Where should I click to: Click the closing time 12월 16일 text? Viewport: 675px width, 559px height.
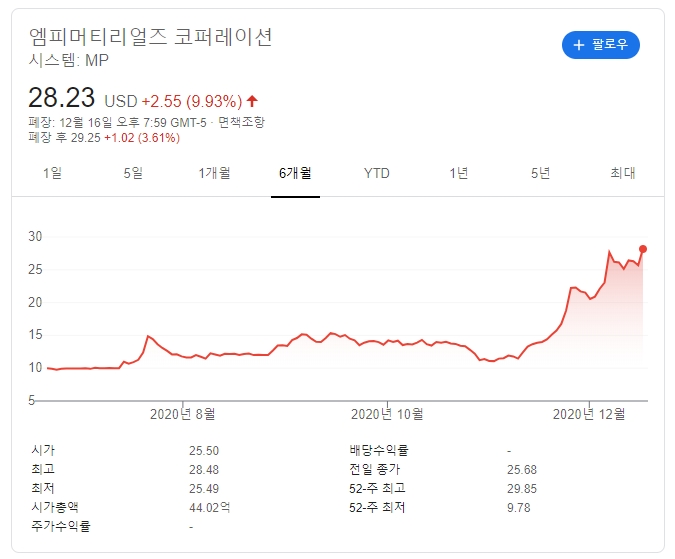[85, 123]
